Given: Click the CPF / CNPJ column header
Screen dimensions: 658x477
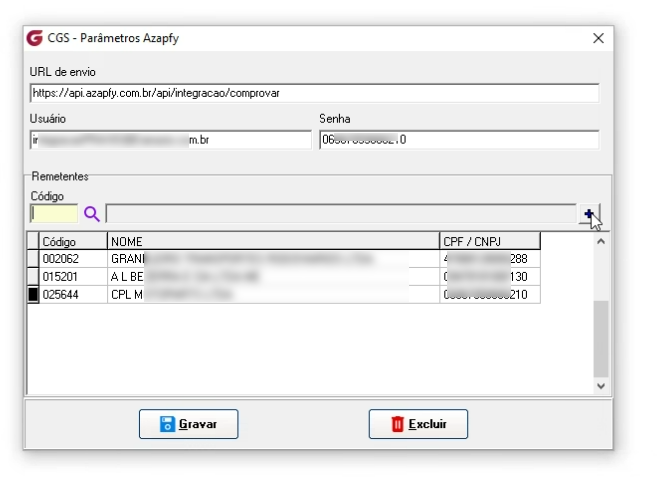Looking at the screenshot, I should click(x=490, y=241).
